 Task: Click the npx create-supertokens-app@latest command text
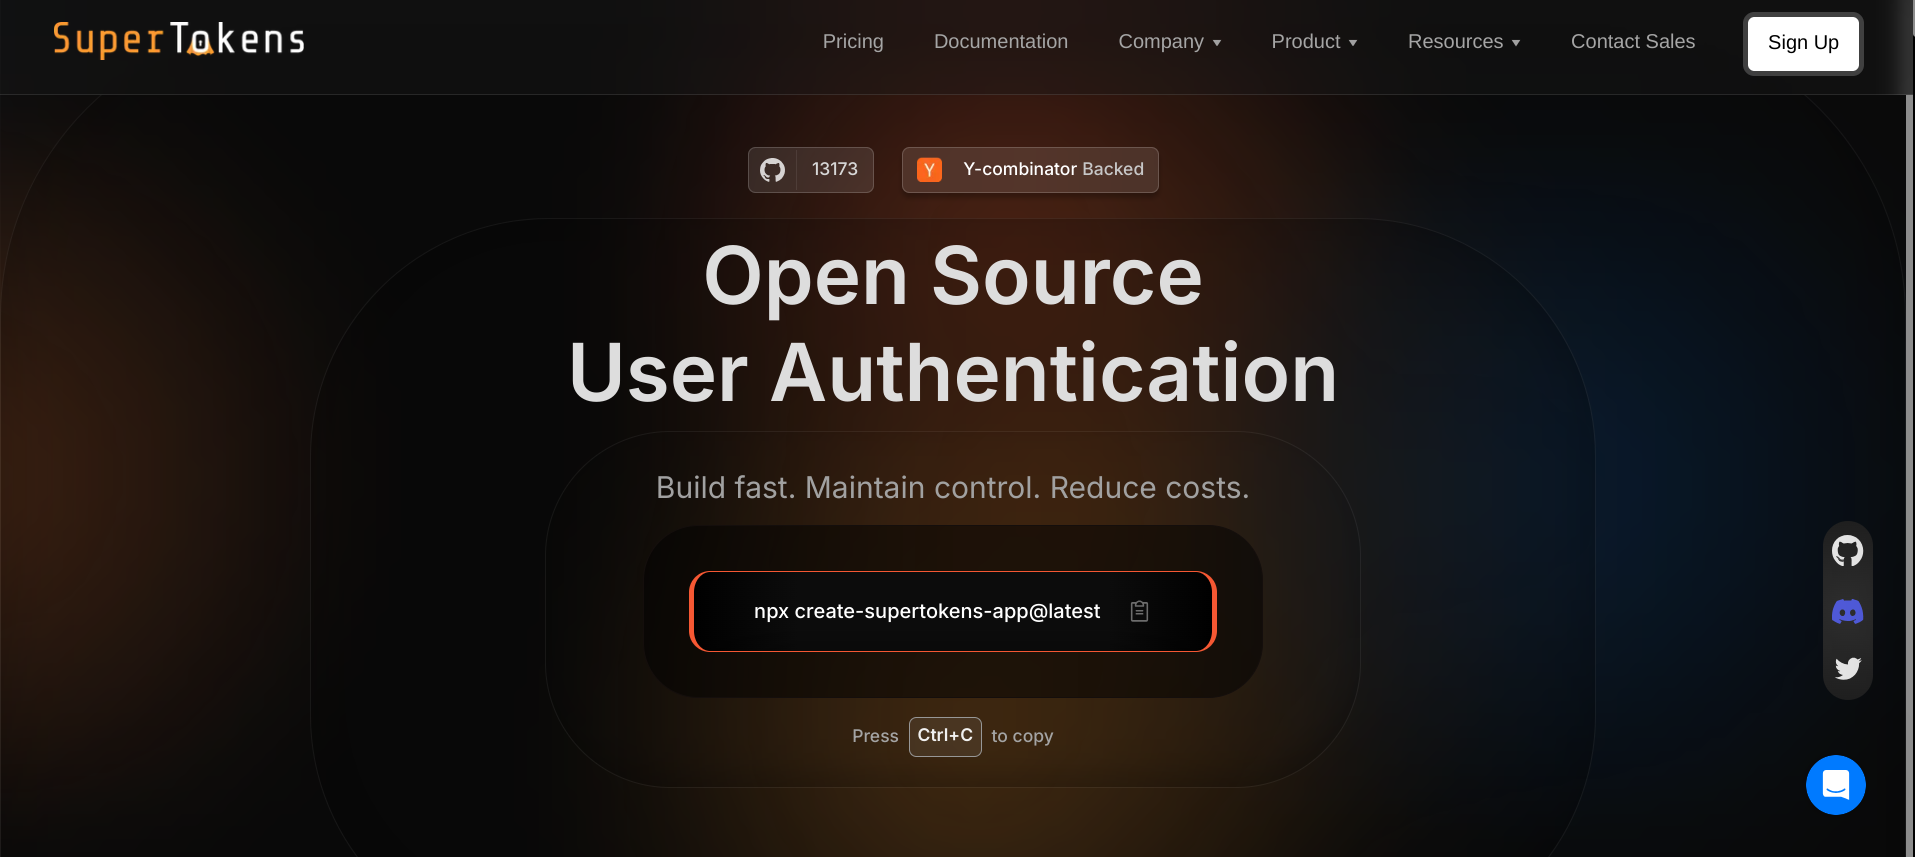(927, 611)
